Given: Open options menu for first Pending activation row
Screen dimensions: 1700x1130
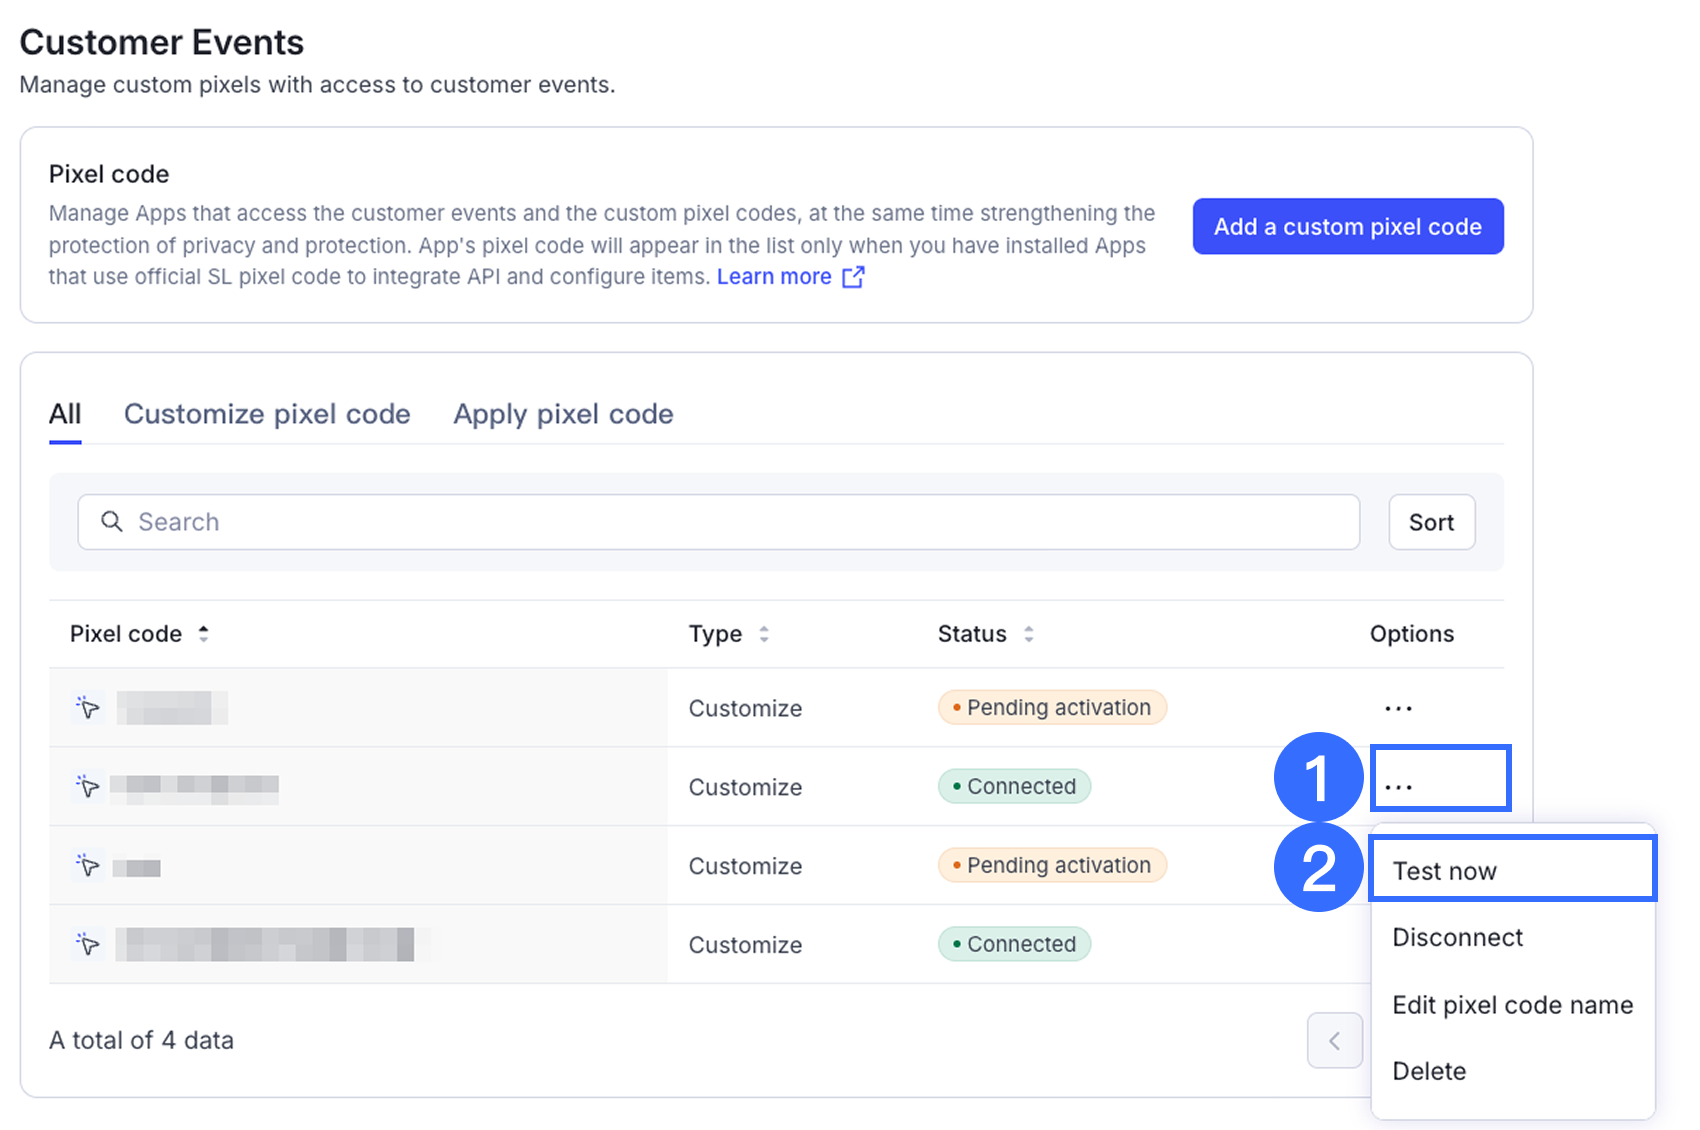Looking at the screenshot, I should pyautogui.click(x=1397, y=708).
